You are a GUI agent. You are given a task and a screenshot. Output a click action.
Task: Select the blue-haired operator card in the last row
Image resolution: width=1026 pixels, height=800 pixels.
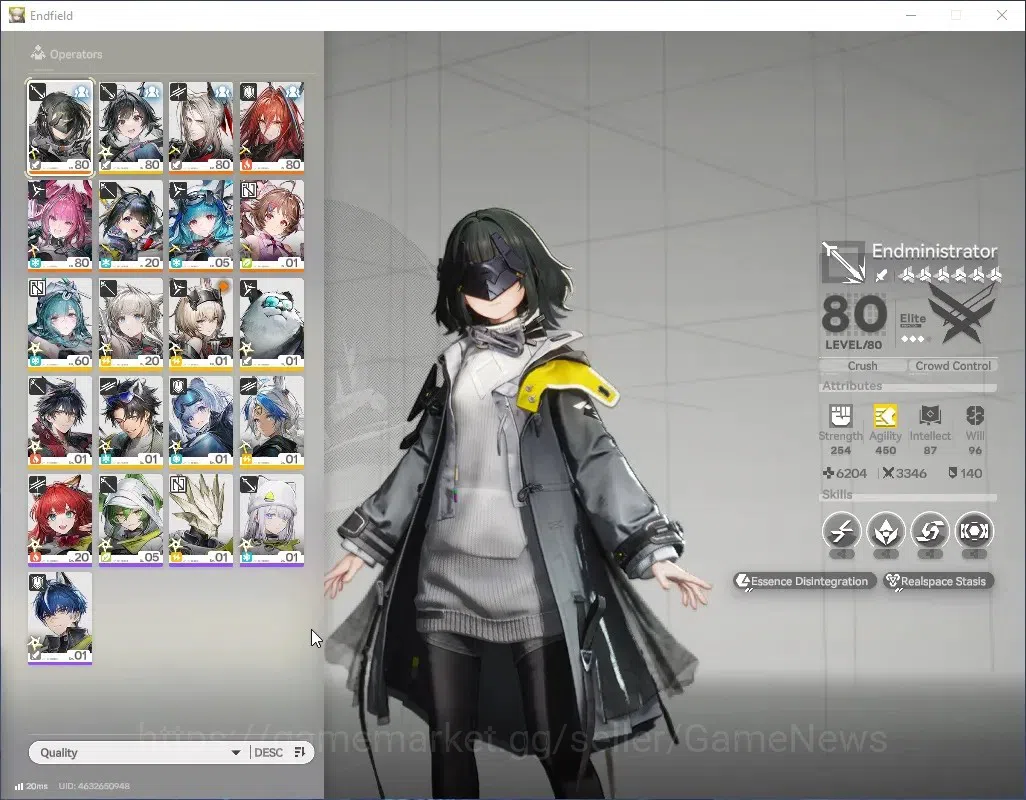pos(60,617)
